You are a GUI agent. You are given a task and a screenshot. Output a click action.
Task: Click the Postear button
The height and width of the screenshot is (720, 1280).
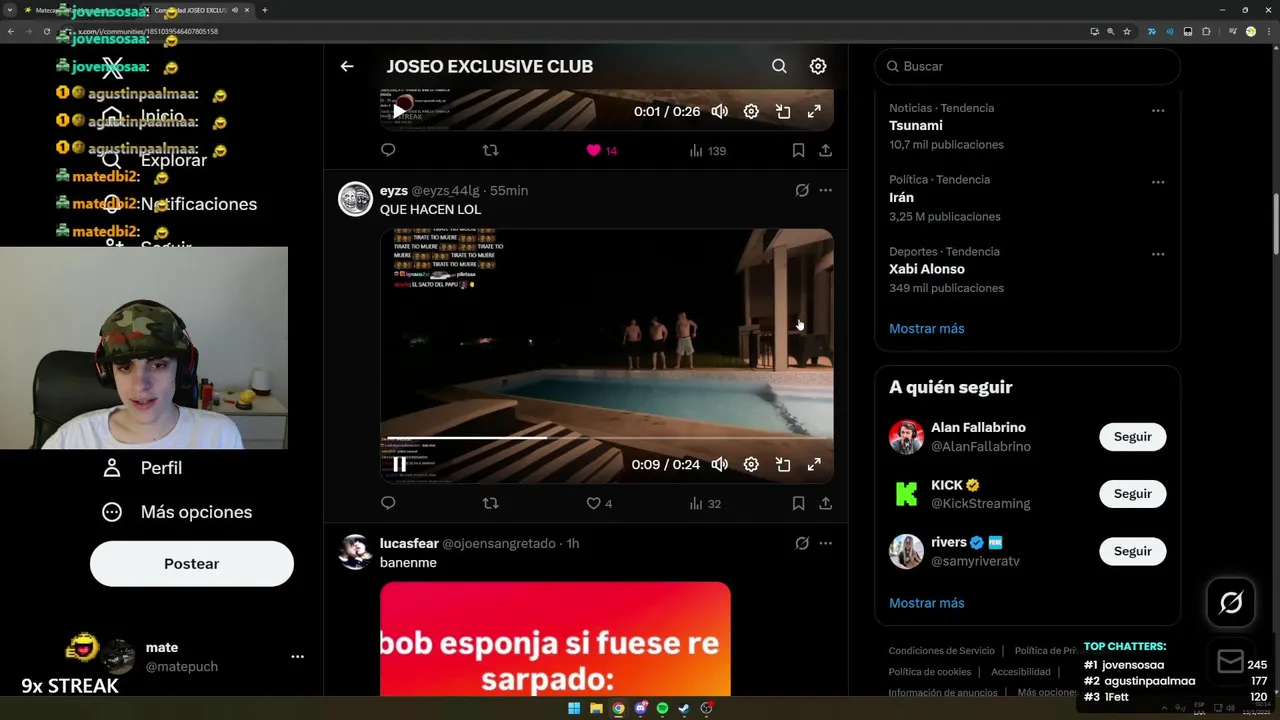(192, 564)
